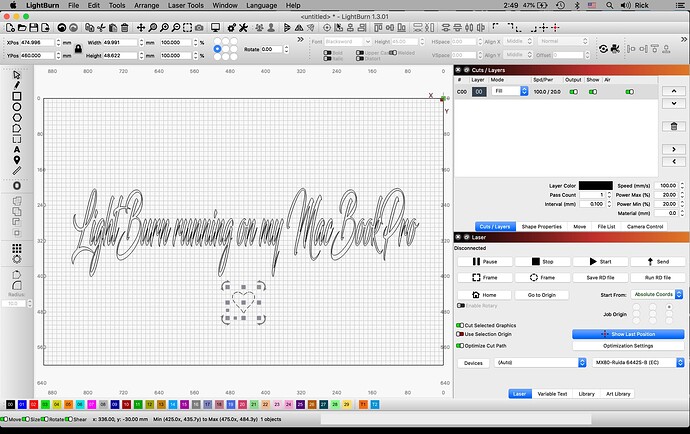690x434 pixels.
Task: Pick the T1 tool layer swatch
Action: pyautogui.click(x=363, y=404)
